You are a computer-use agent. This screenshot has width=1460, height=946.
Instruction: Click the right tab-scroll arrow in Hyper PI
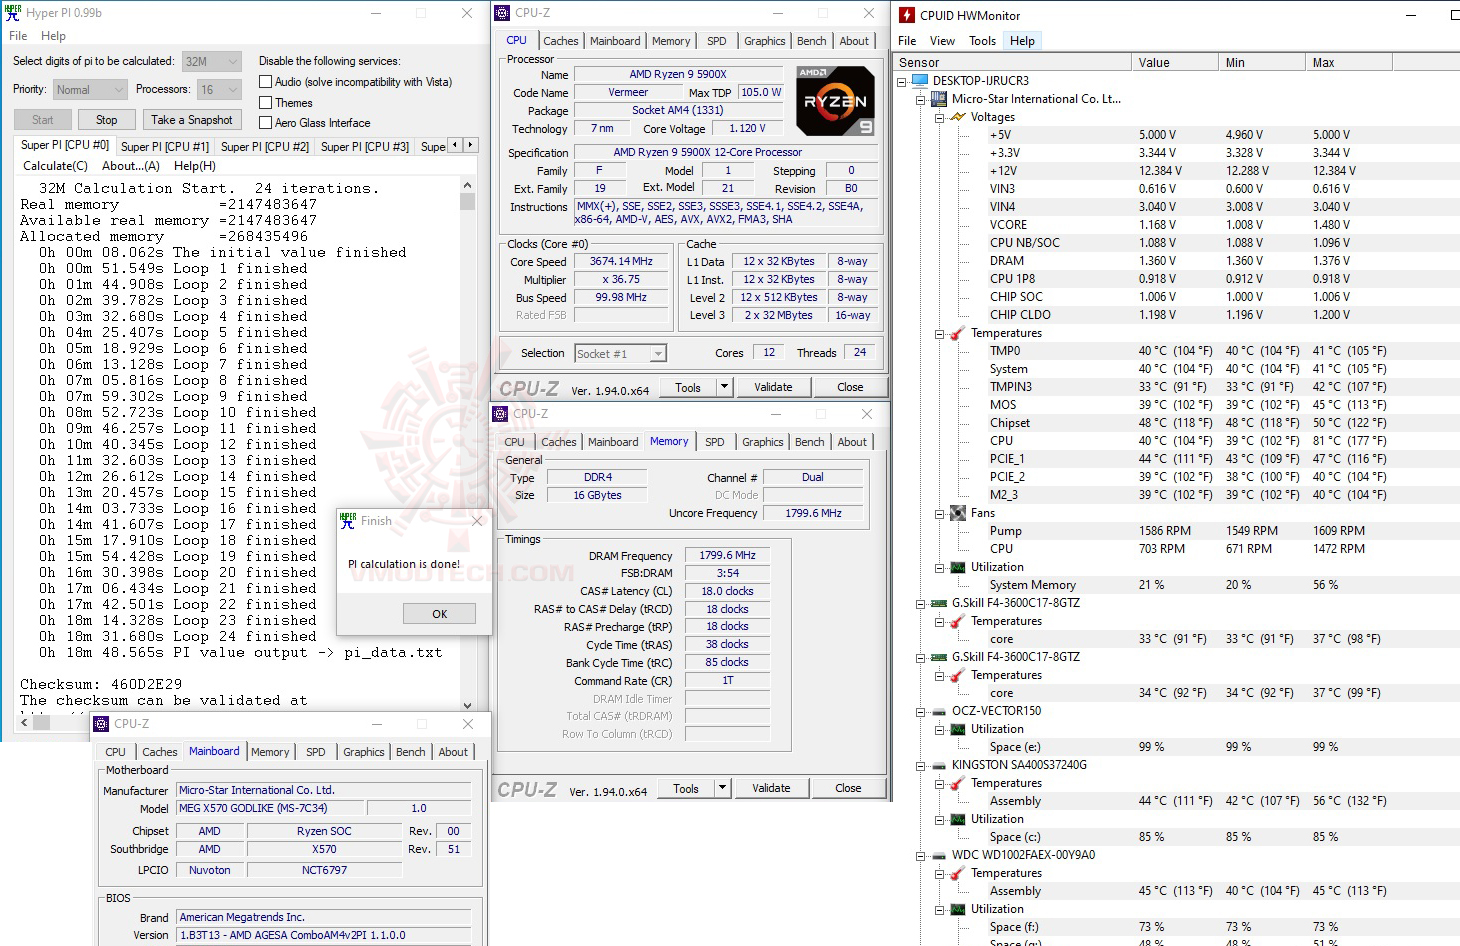point(470,145)
